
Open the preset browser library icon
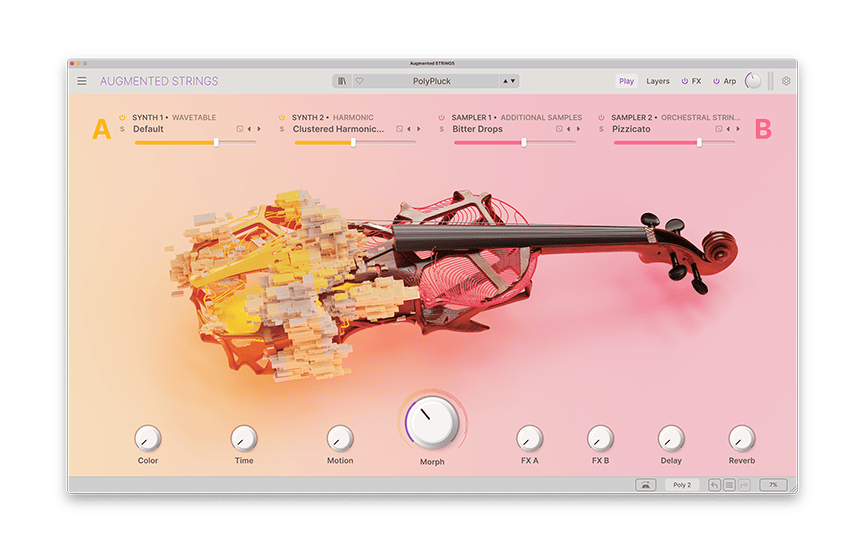click(343, 81)
